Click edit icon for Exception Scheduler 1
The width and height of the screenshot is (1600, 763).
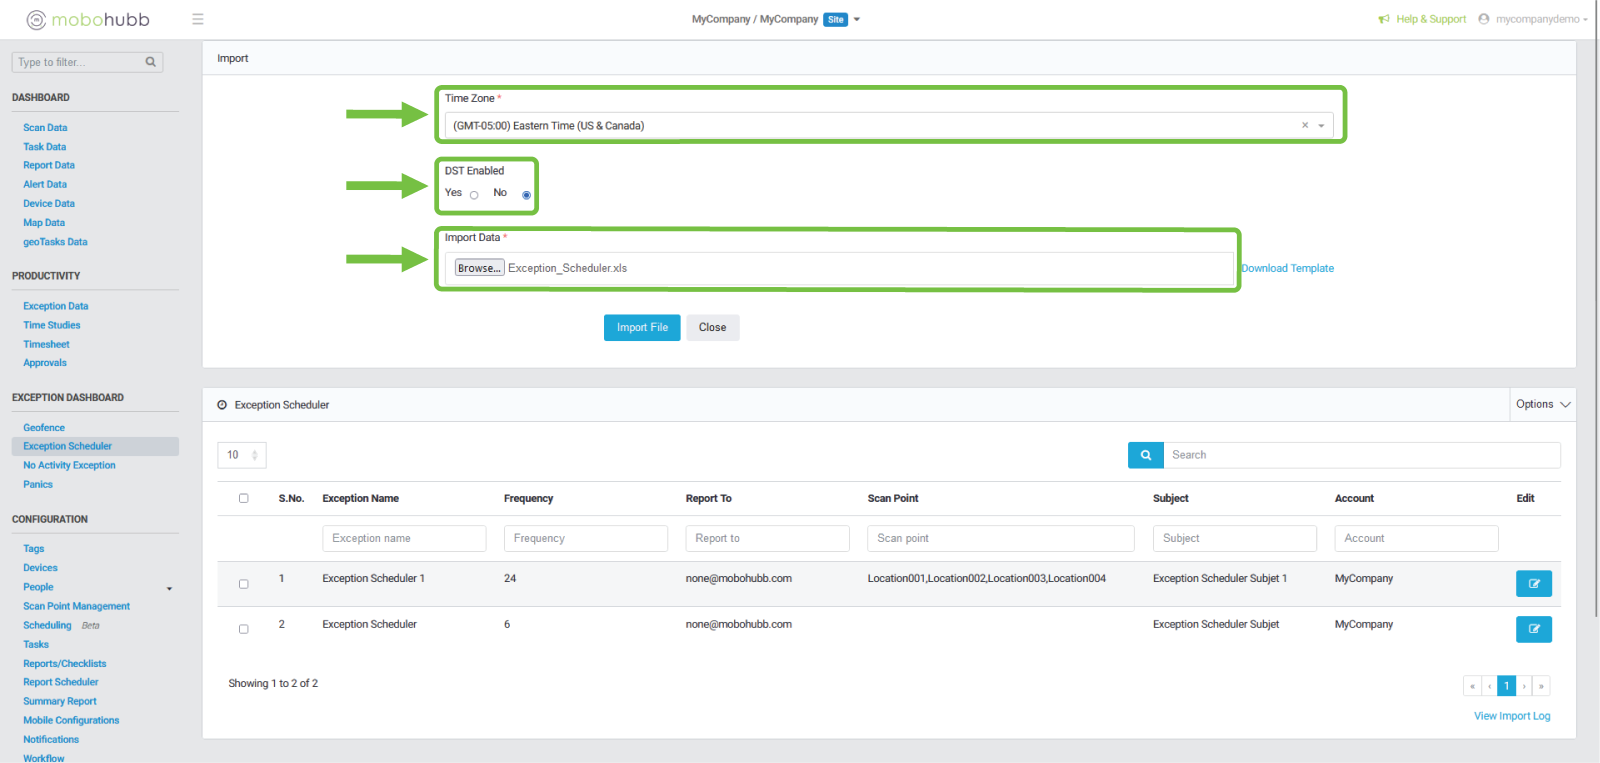pyautogui.click(x=1533, y=584)
